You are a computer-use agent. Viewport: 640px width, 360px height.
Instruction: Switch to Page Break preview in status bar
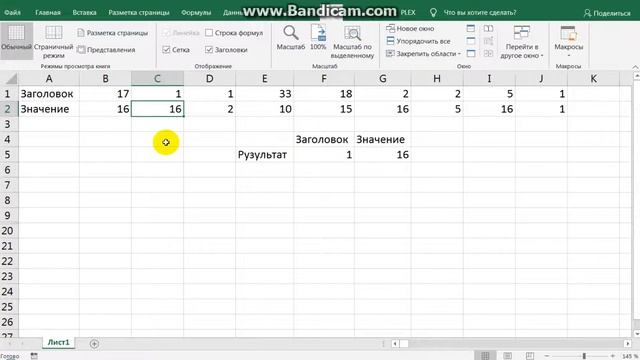pos(530,356)
